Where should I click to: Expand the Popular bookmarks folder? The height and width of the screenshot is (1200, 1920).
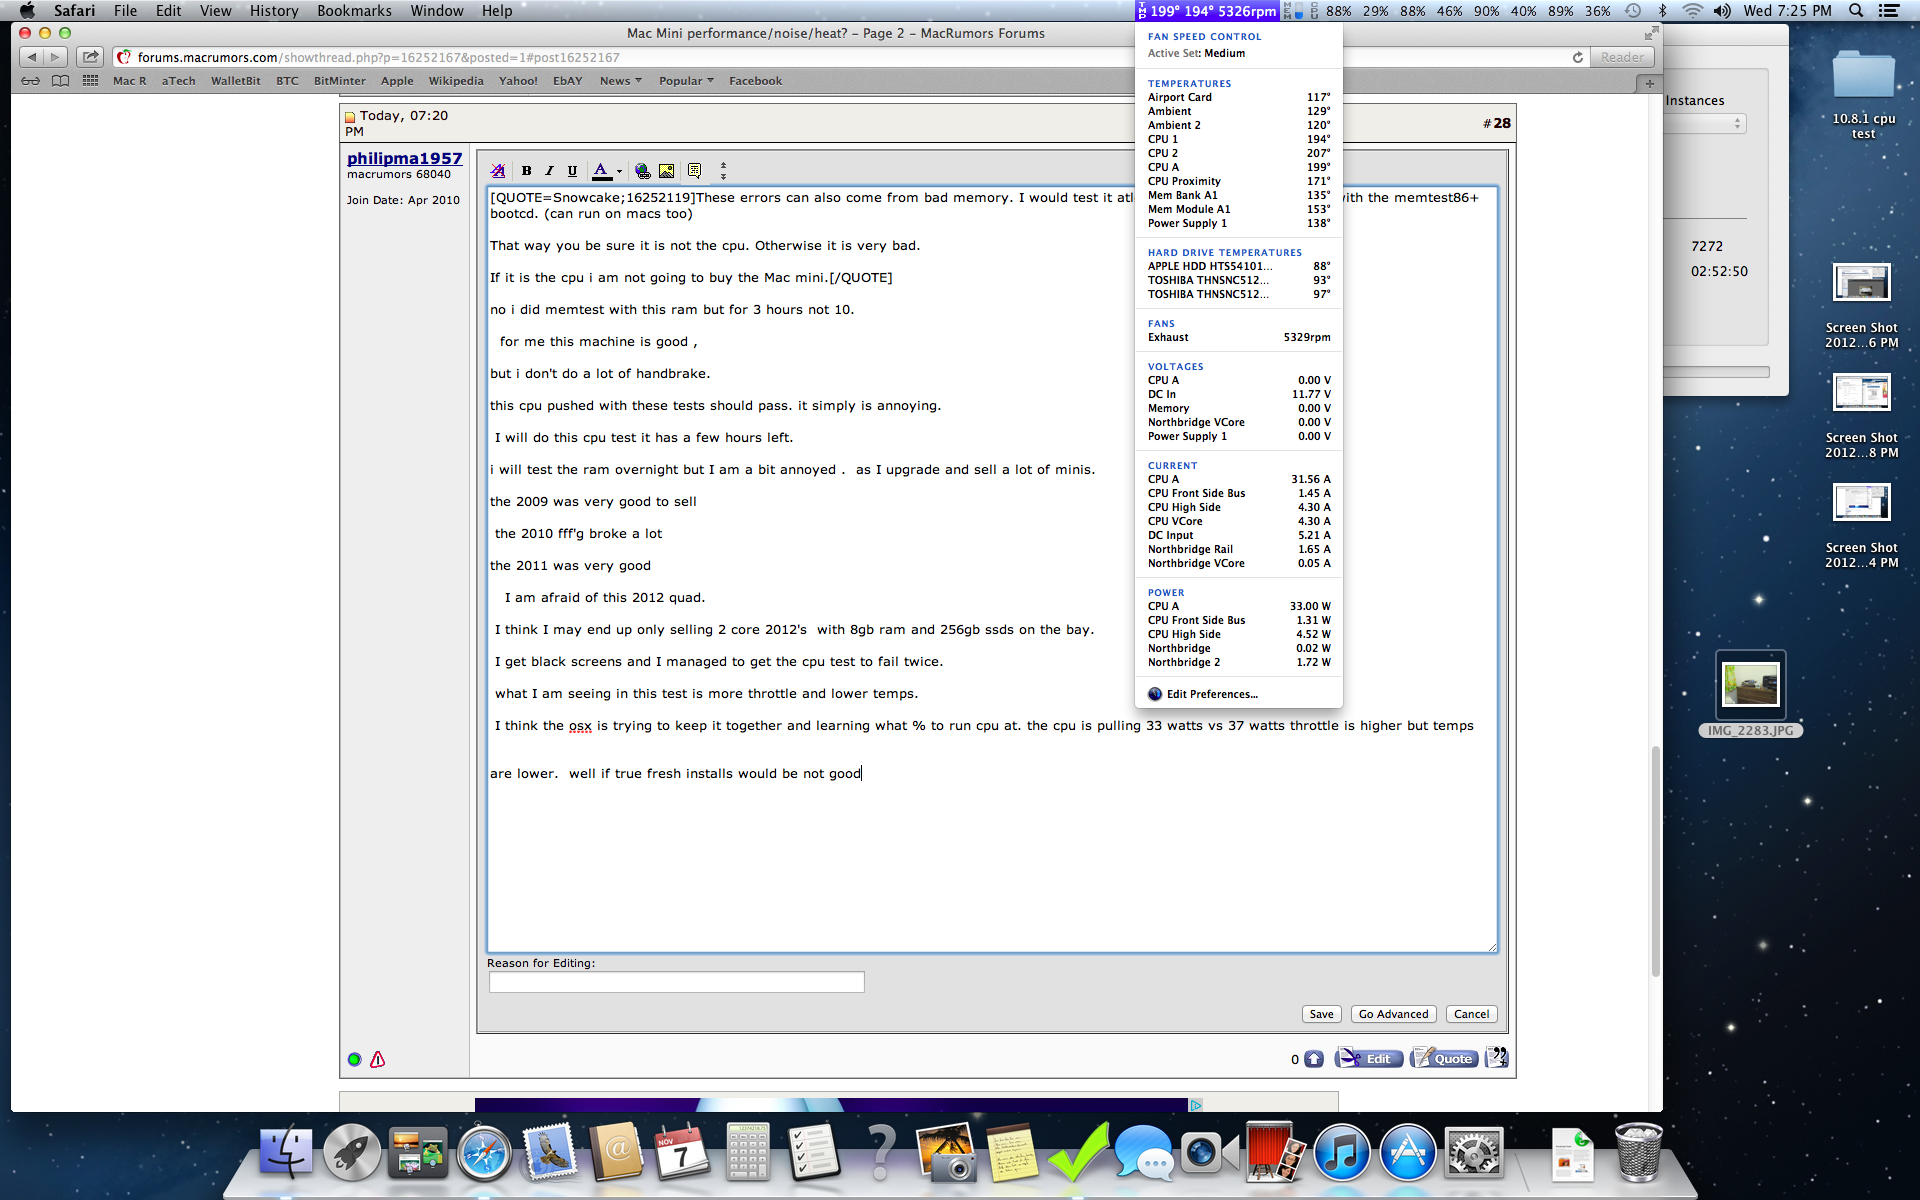(x=686, y=81)
